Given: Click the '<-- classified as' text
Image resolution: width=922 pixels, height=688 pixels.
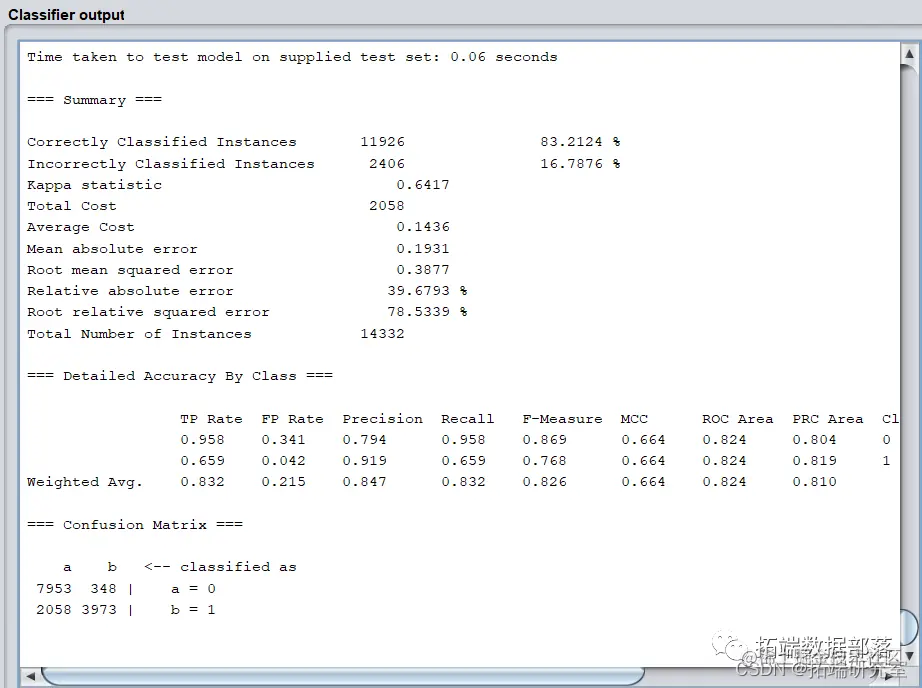Looking at the screenshot, I should pos(221,567).
